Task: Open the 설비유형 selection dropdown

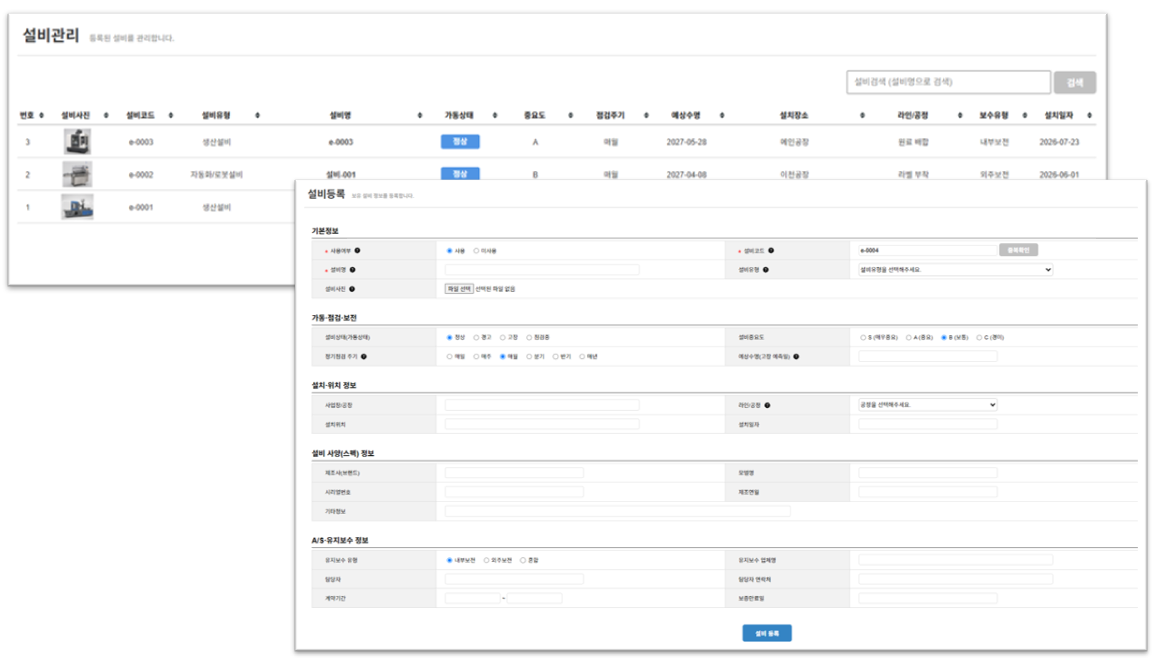Action: [x=955, y=270]
